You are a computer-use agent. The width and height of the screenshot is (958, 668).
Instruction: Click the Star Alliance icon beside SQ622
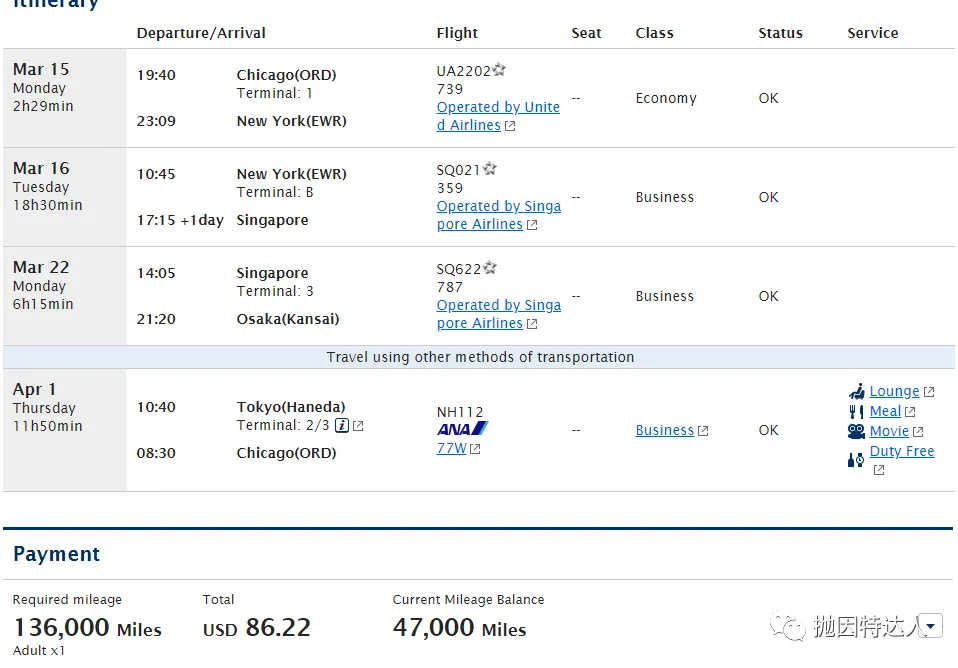click(x=490, y=268)
